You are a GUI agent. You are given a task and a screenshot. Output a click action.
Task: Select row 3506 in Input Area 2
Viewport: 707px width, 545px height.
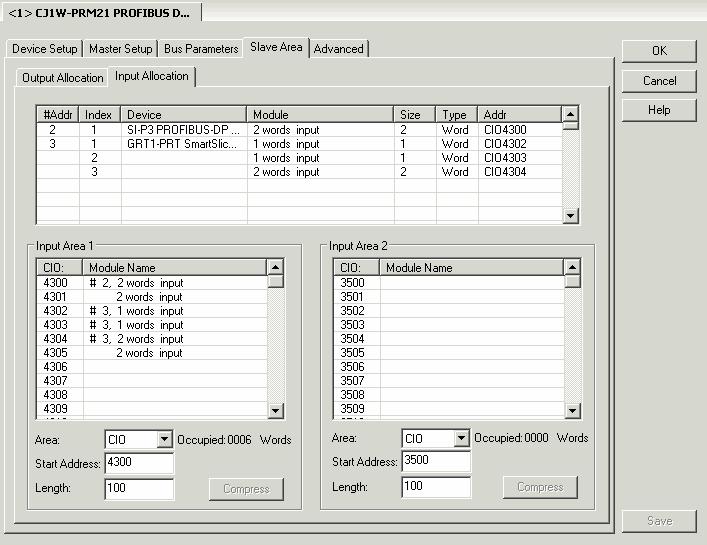[x=449, y=366]
